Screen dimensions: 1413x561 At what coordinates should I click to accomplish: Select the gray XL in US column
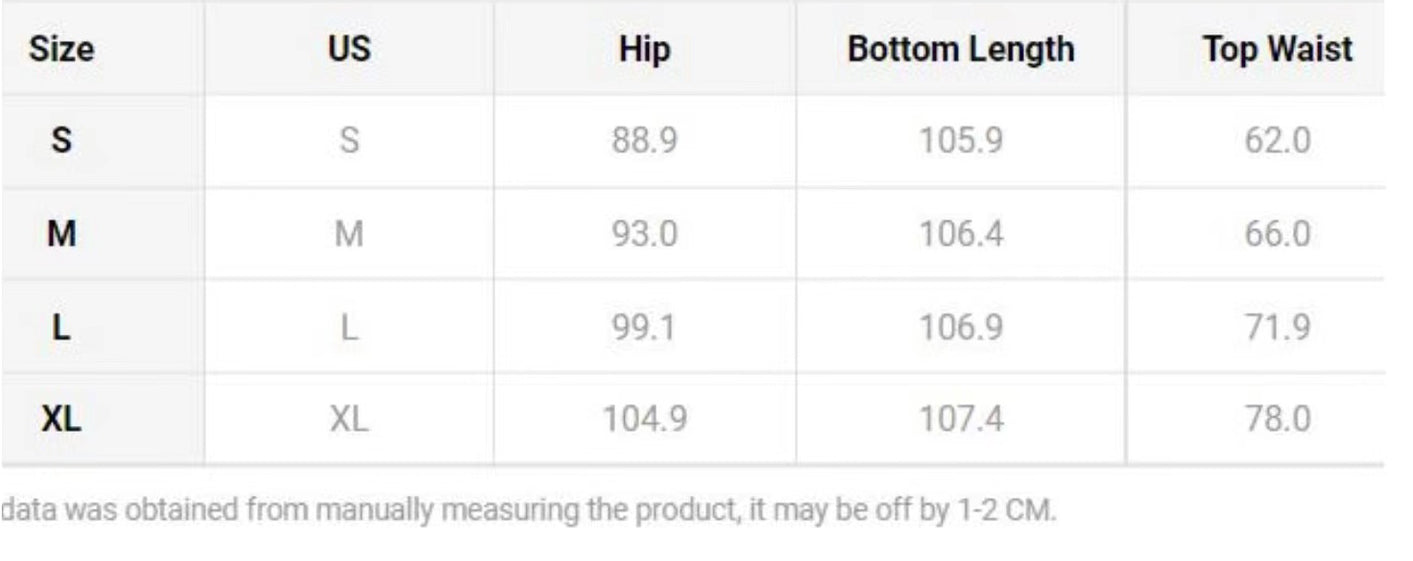tap(349, 419)
